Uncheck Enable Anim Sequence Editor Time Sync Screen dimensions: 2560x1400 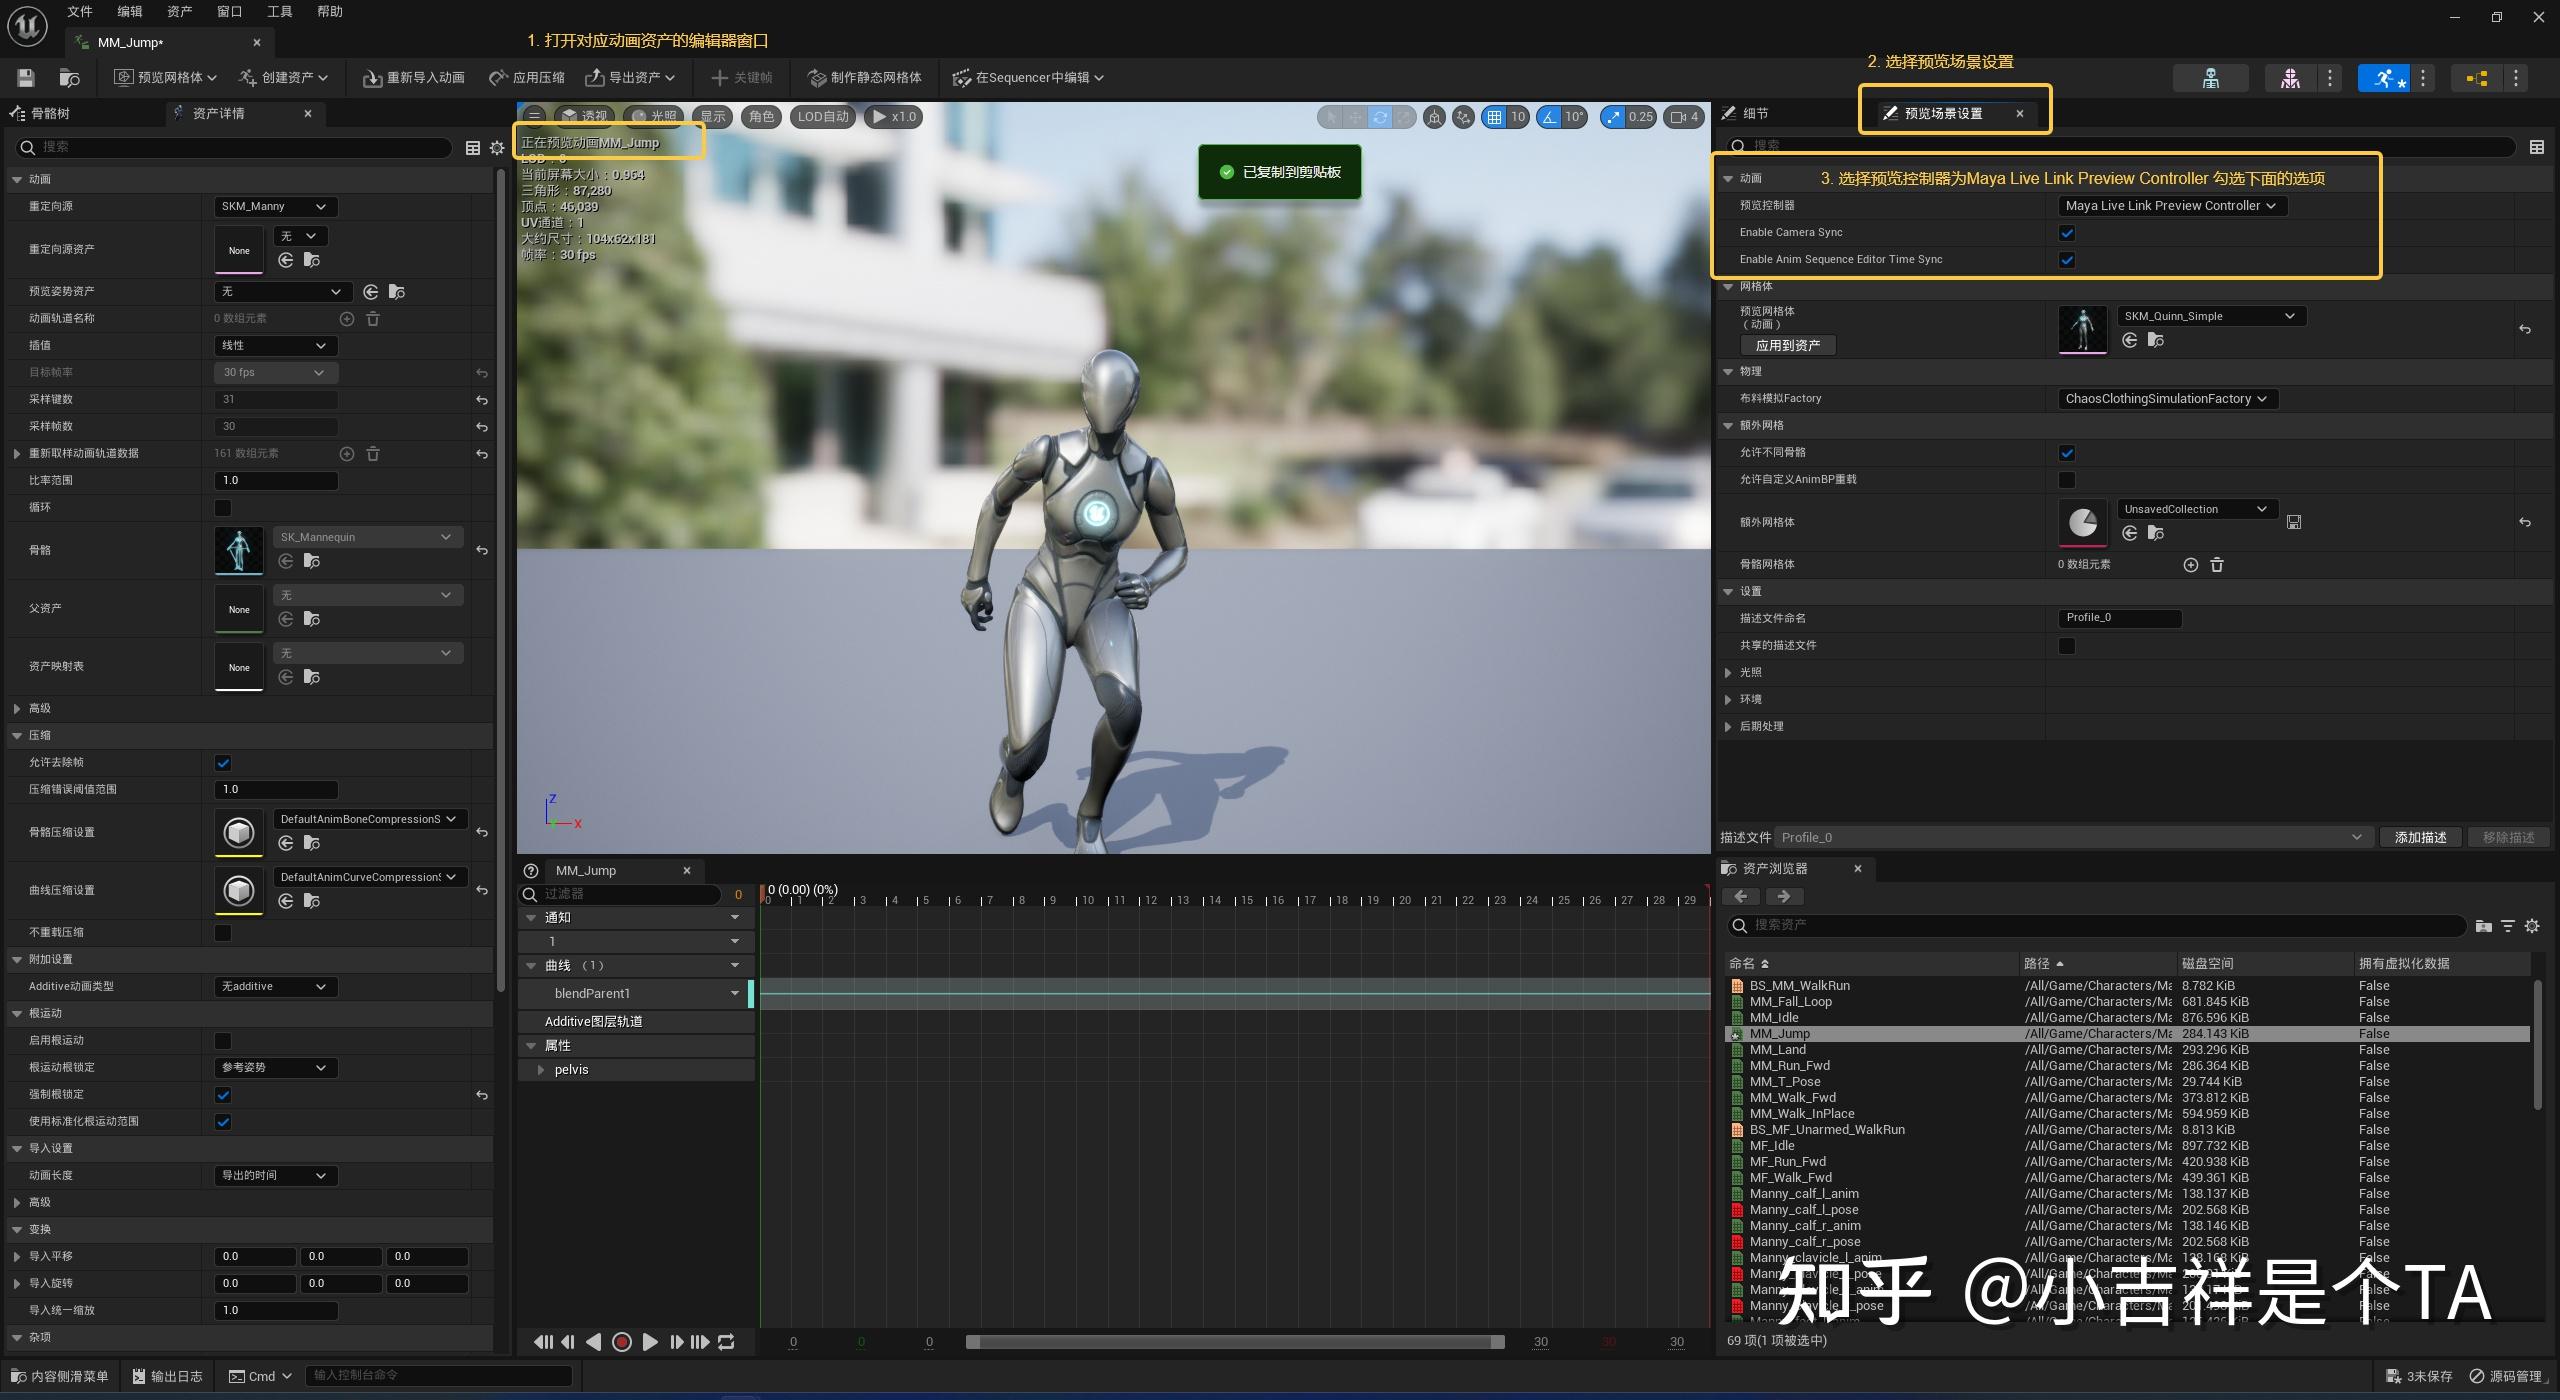[x=2068, y=259]
